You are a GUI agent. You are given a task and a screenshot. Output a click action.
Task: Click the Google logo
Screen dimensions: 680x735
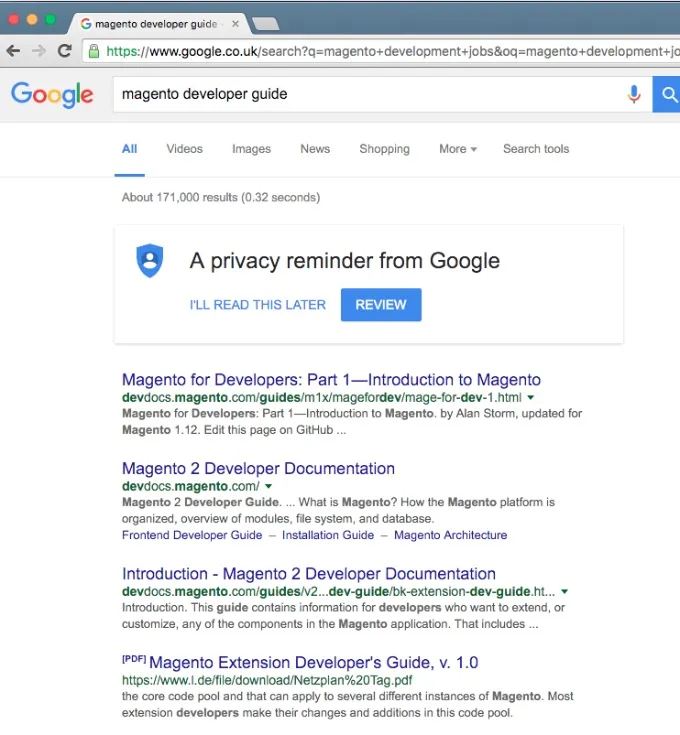[52, 95]
